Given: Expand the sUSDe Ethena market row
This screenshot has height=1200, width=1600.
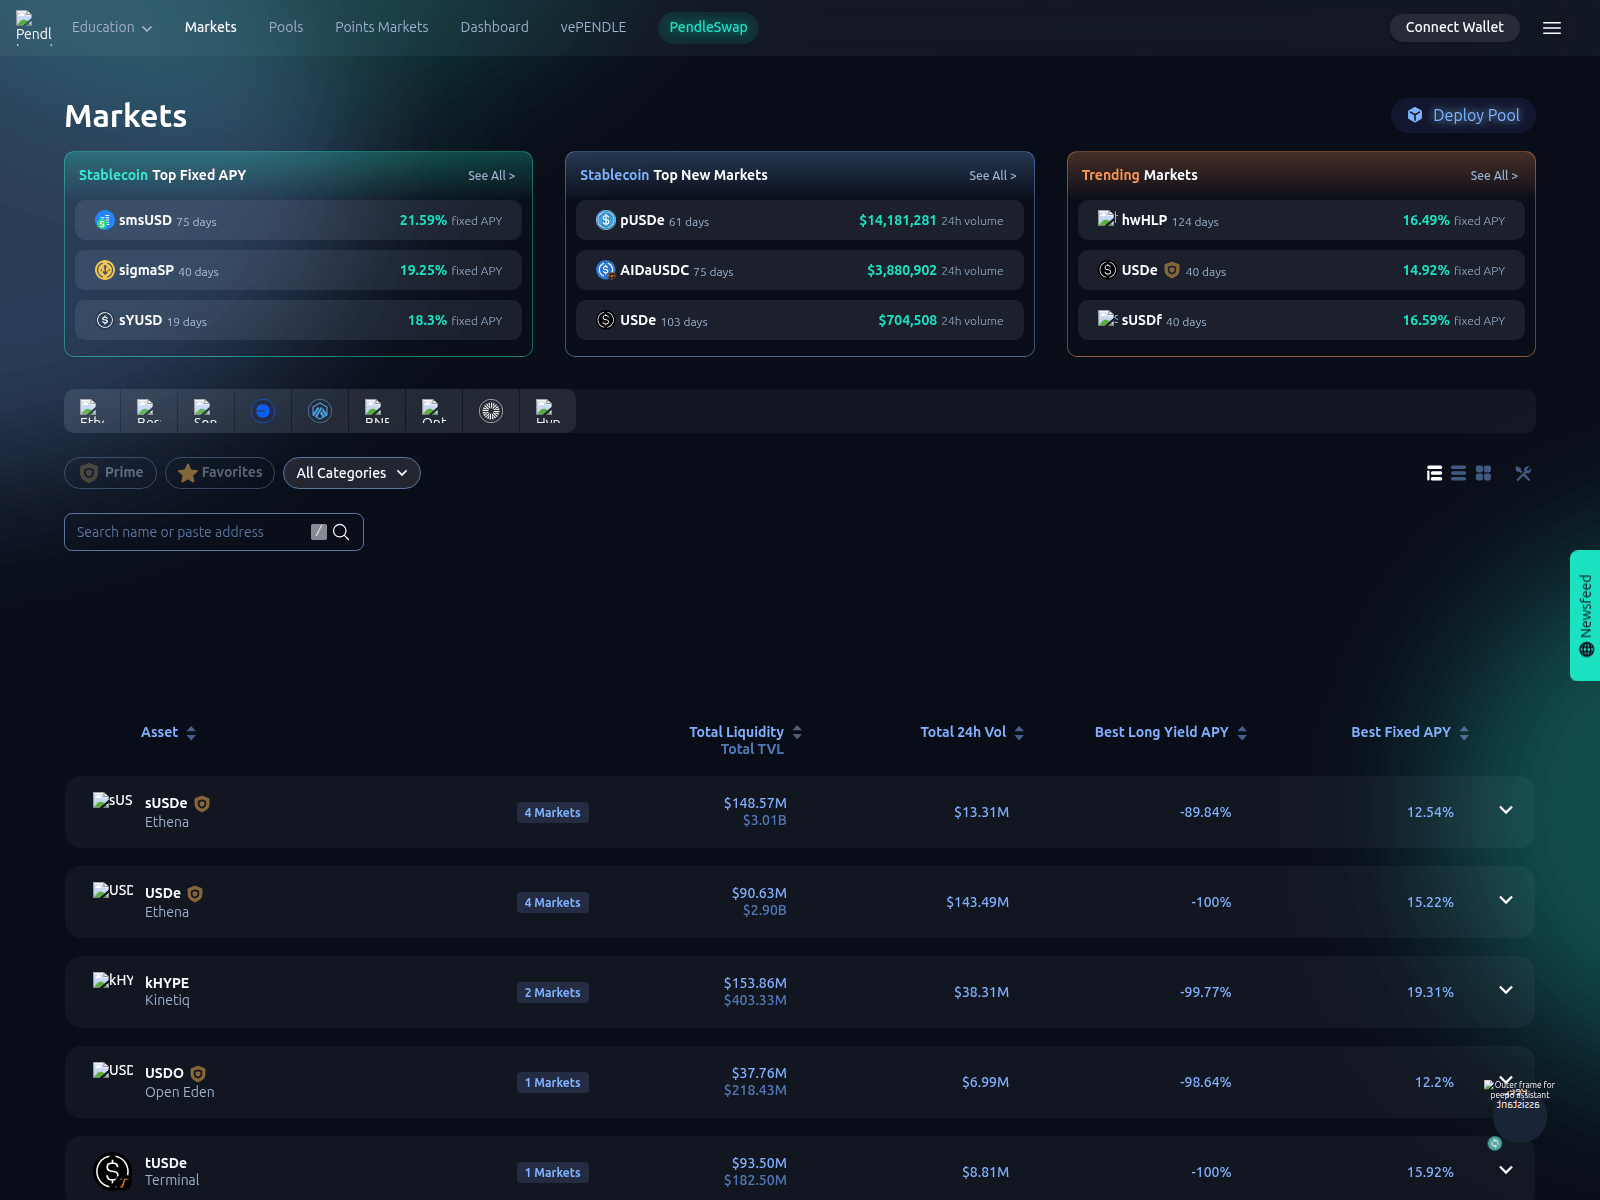Looking at the screenshot, I should [1505, 810].
